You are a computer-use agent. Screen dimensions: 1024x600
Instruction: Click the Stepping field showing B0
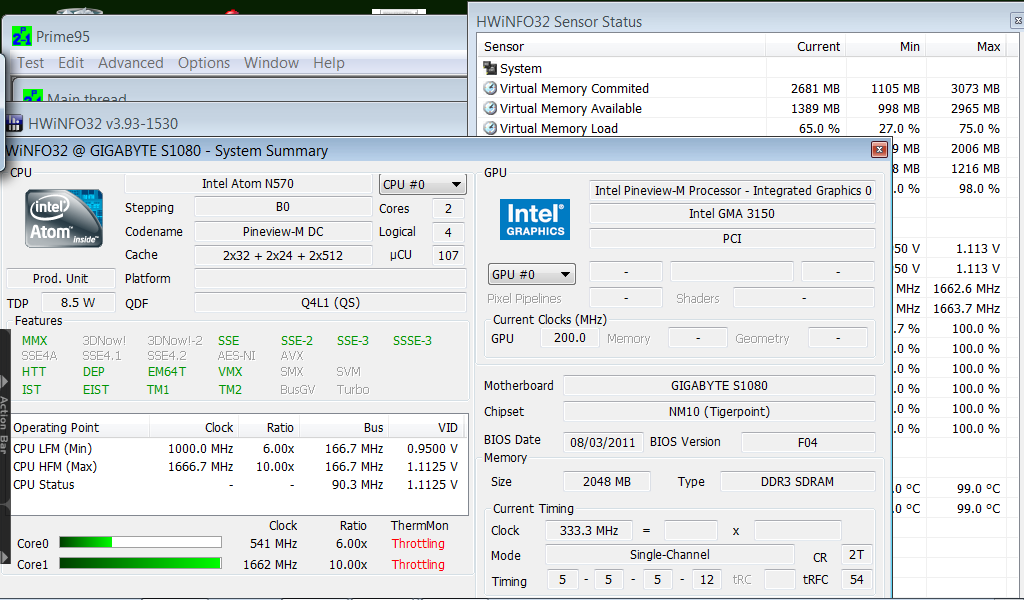pos(283,207)
